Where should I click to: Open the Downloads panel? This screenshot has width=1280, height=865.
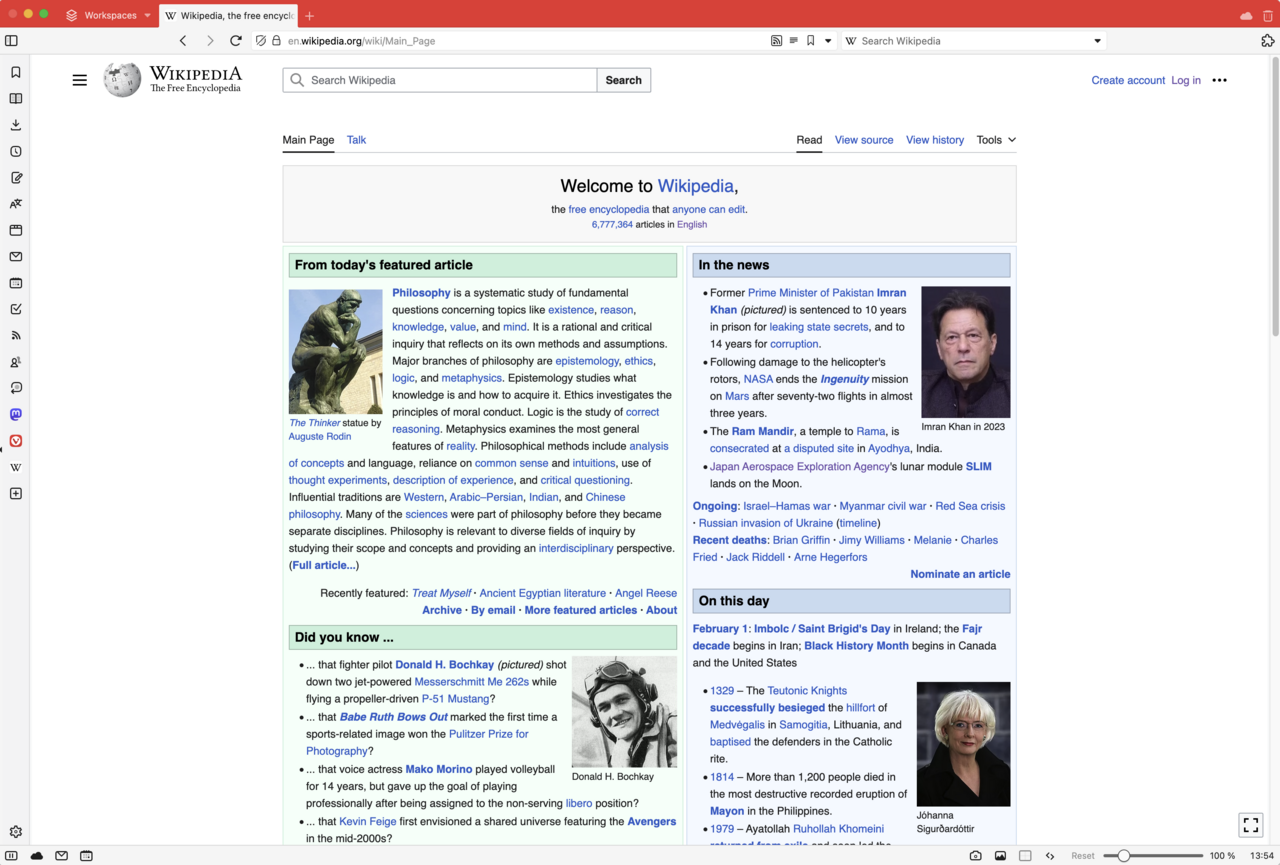15,125
